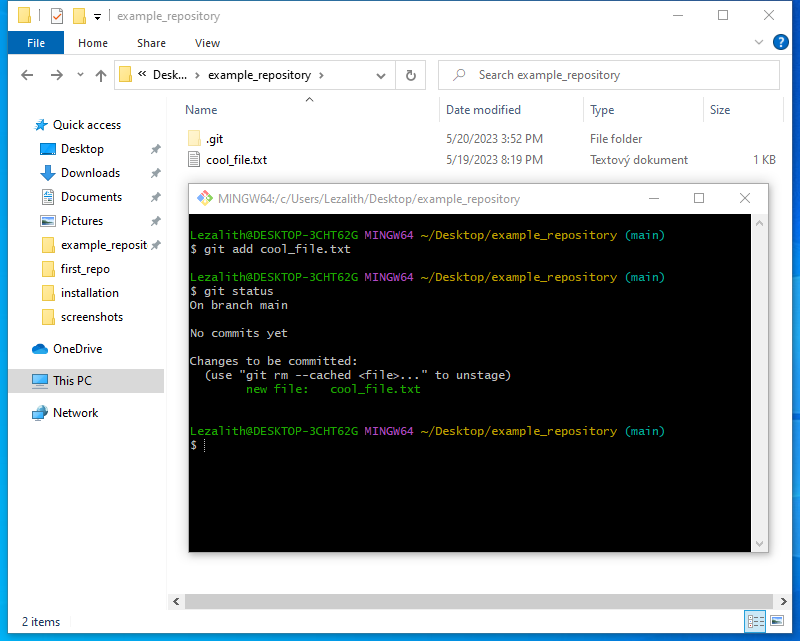Expand the ribbon with the chevron
The image size is (800, 641).
point(759,42)
